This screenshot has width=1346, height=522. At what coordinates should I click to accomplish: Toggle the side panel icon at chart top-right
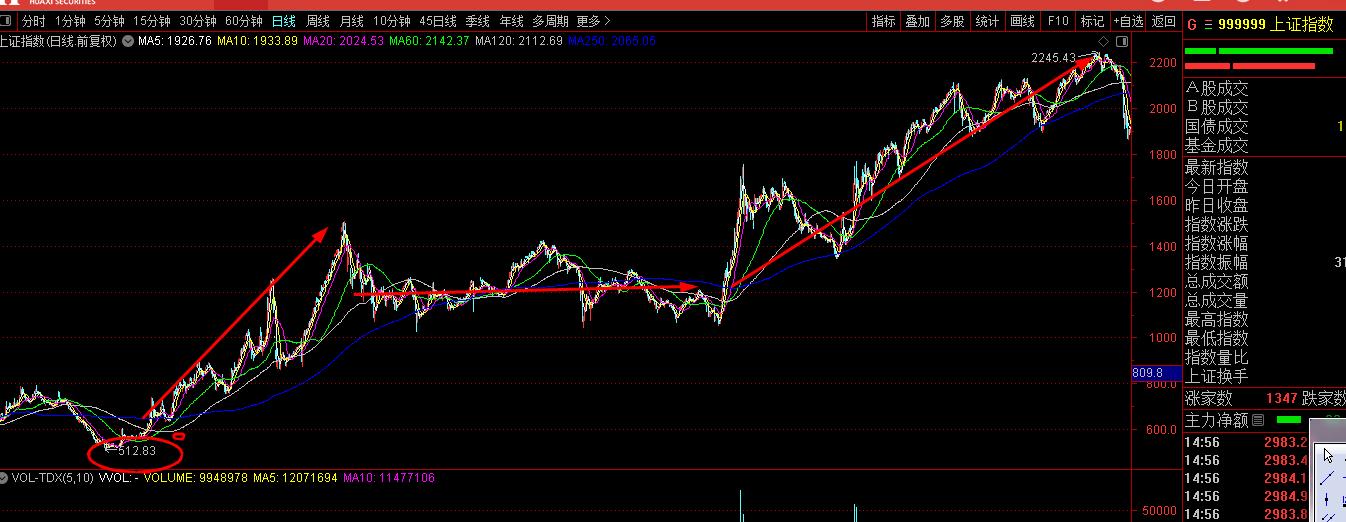pyautogui.click(x=1122, y=42)
